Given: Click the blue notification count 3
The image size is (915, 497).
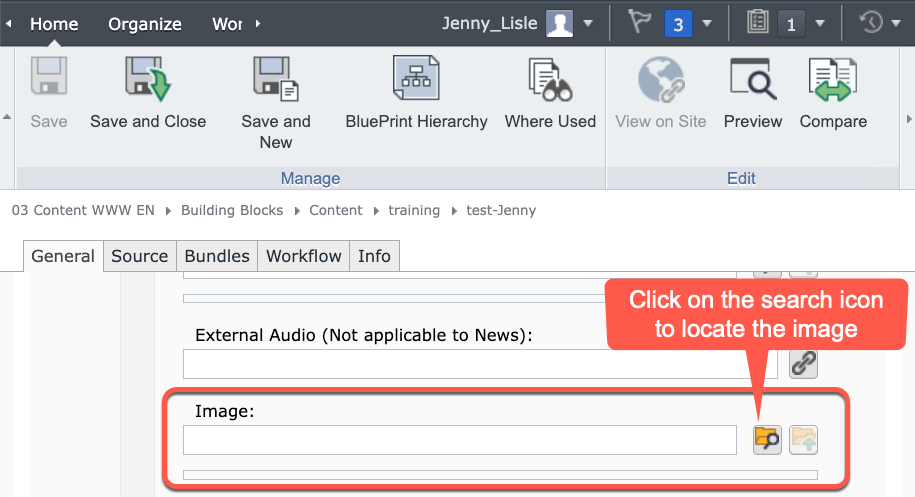Looking at the screenshot, I should point(678,24).
